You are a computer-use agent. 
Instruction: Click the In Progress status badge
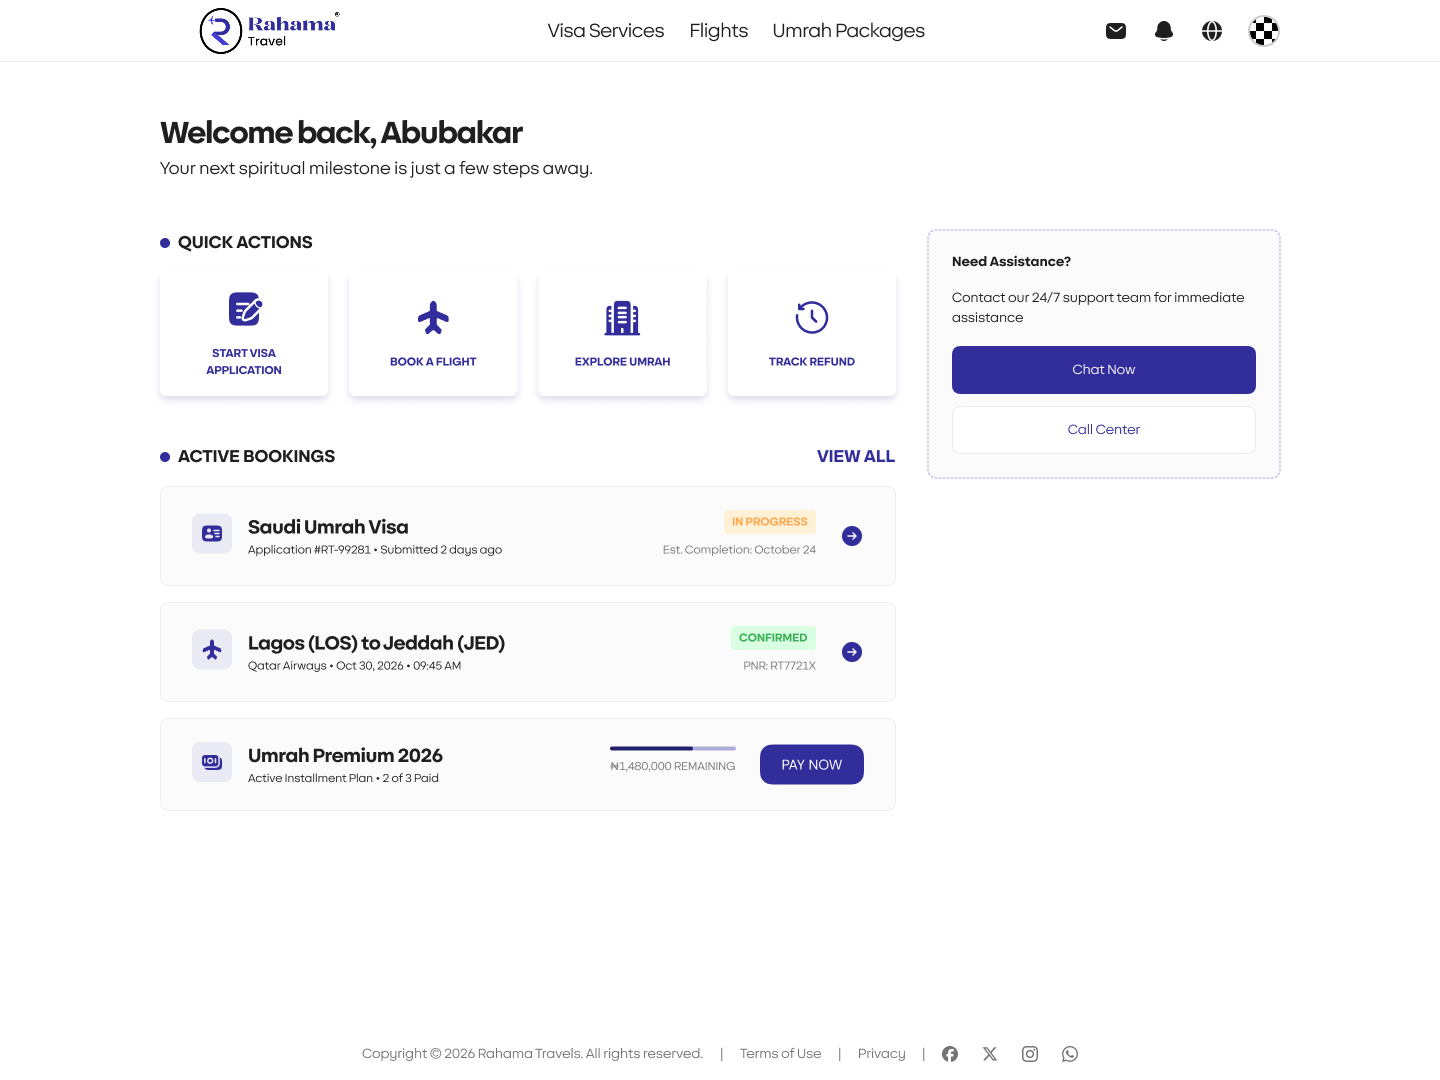(770, 522)
